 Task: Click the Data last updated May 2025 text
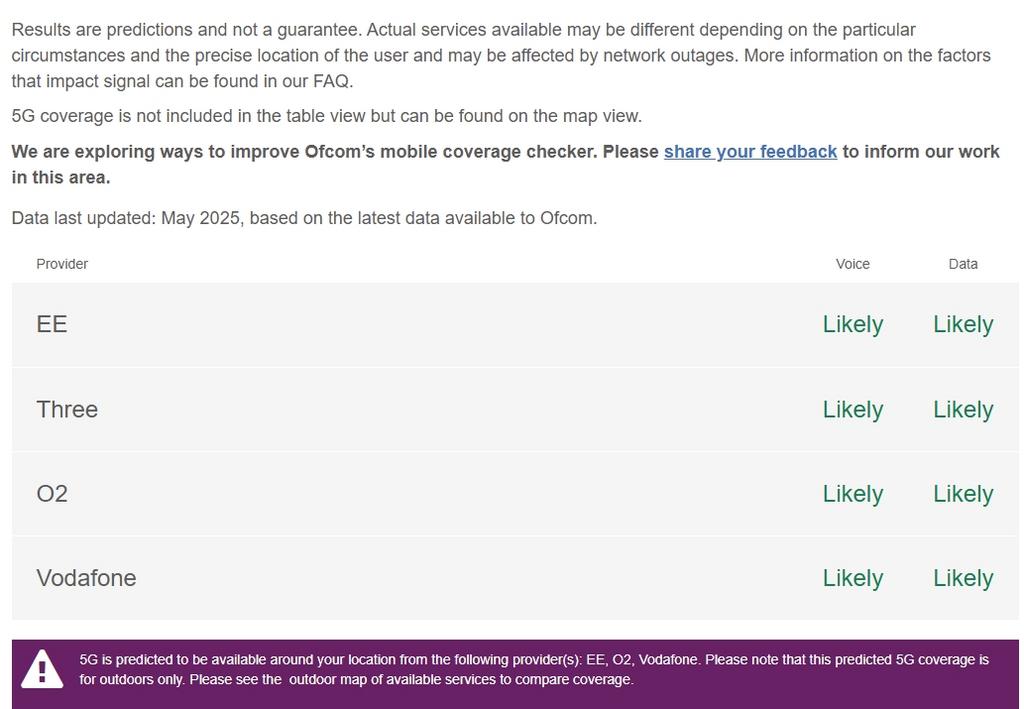[x=304, y=218]
